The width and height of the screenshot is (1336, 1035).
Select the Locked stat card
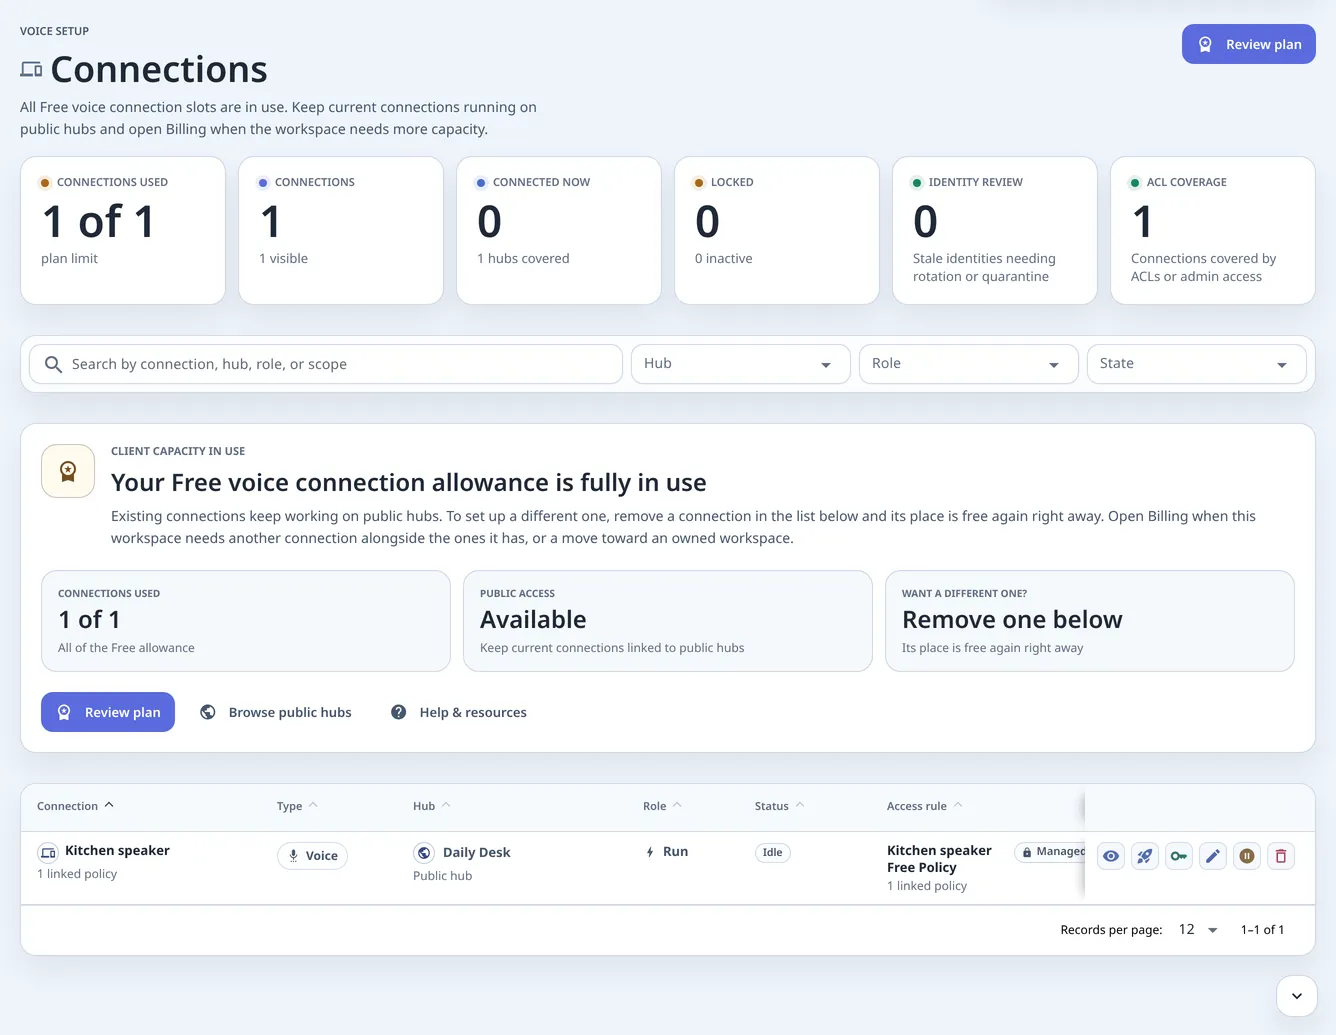pos(777,230)
